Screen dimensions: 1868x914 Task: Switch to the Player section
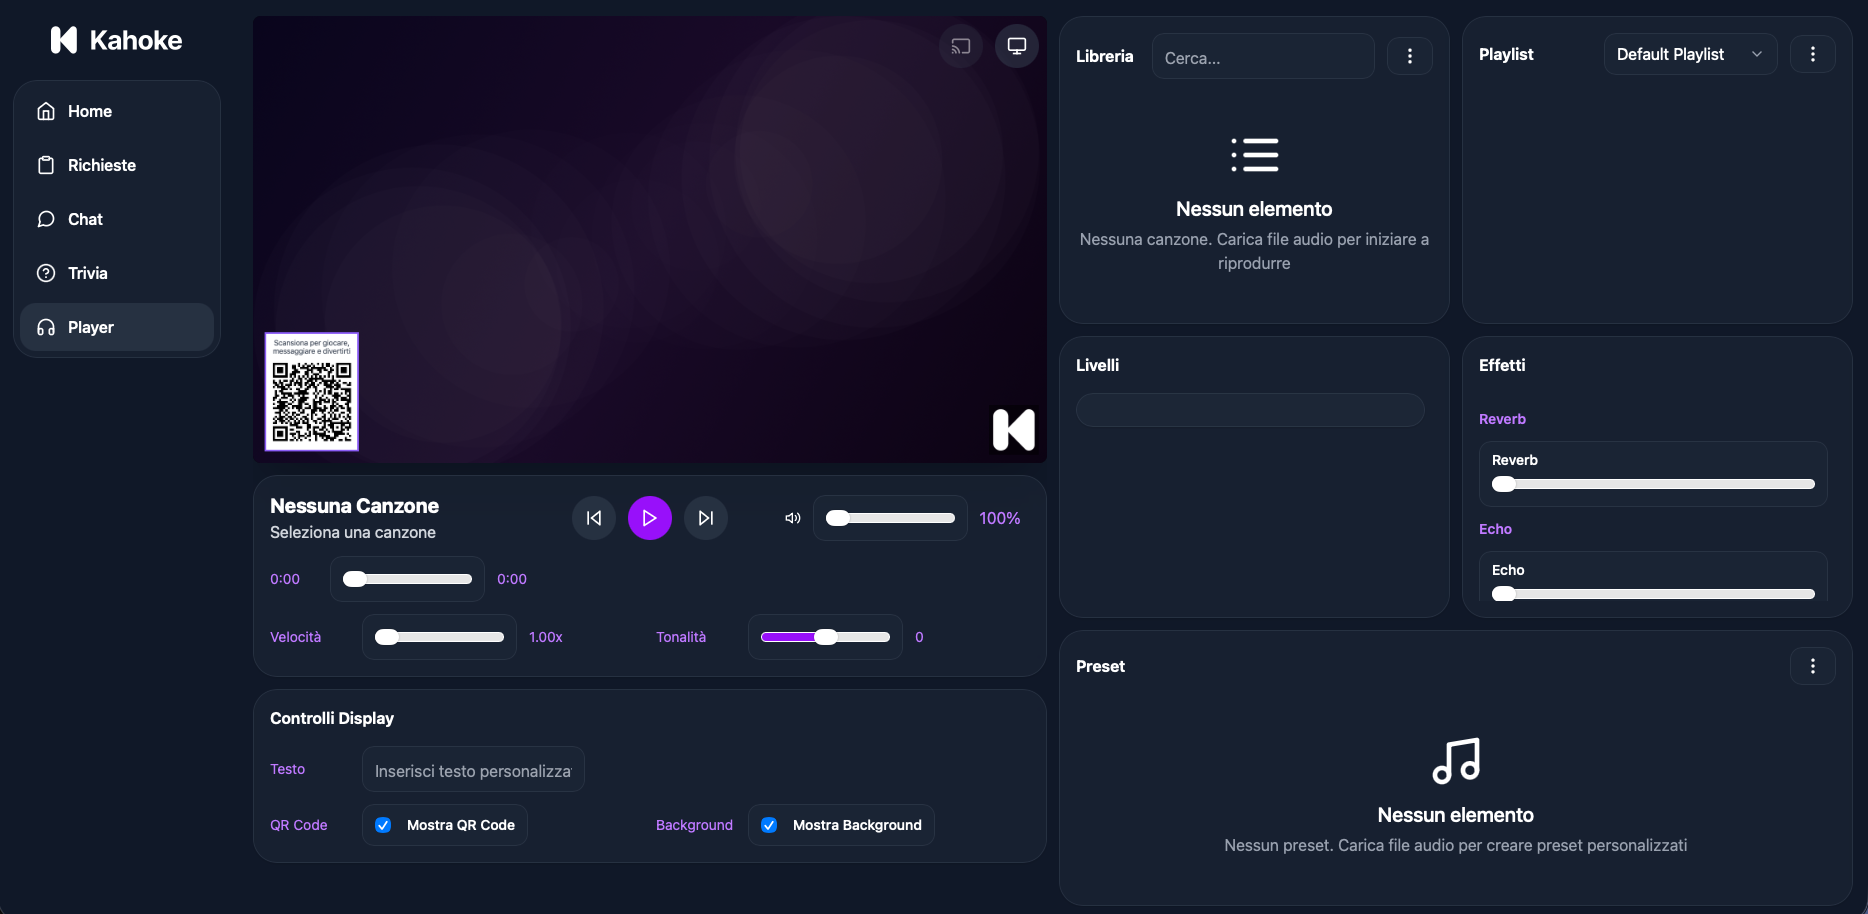click(x=90, y=327)
